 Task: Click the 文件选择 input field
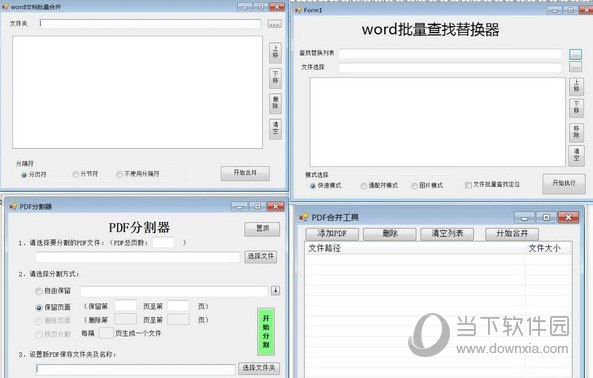(x=450, y=68)
